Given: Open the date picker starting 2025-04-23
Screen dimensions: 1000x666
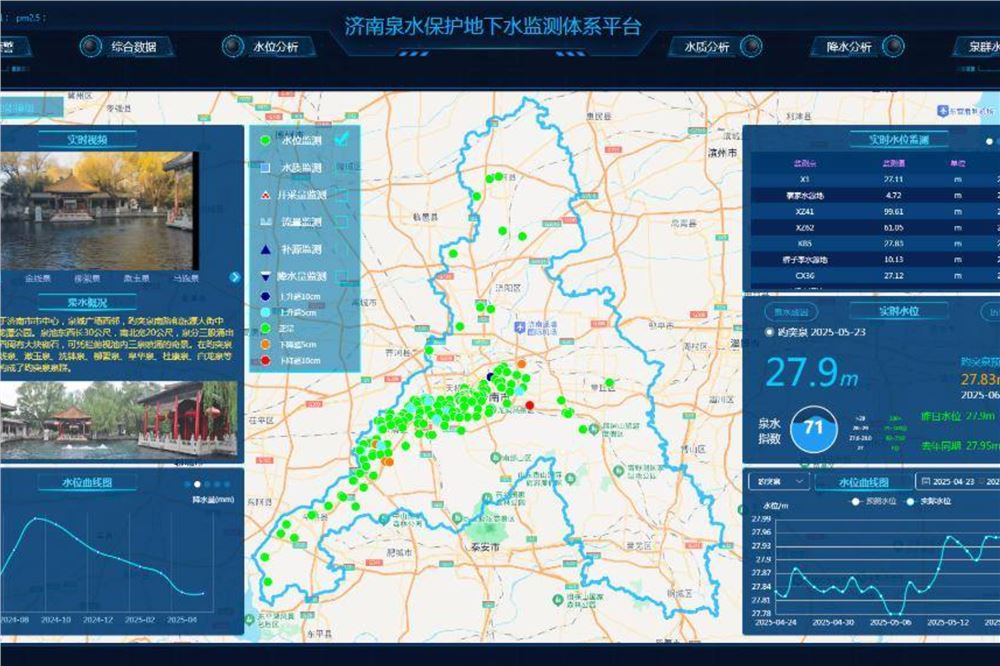Looking at the screenshot, I should coord(958,481).
